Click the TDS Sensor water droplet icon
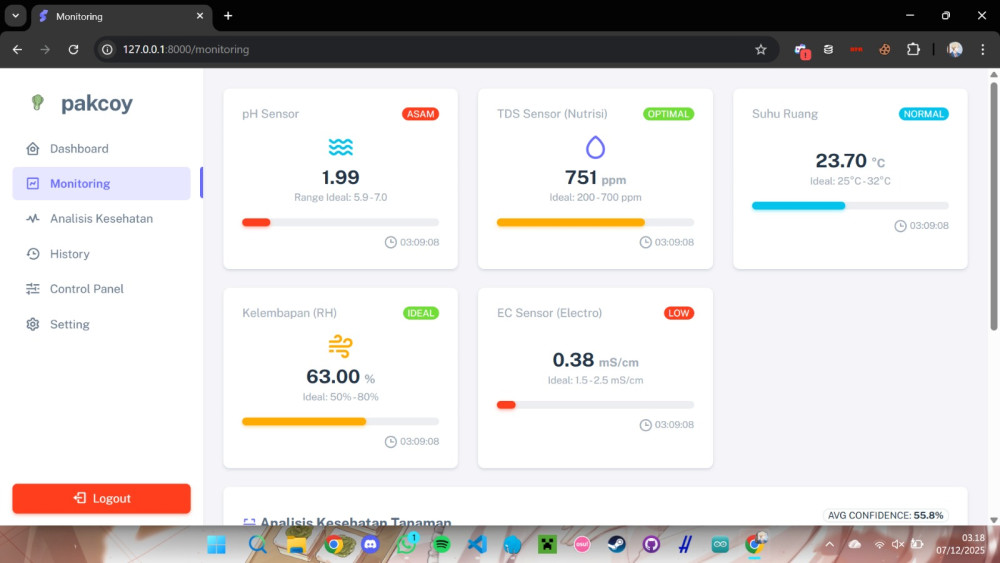 coord(595,148)
